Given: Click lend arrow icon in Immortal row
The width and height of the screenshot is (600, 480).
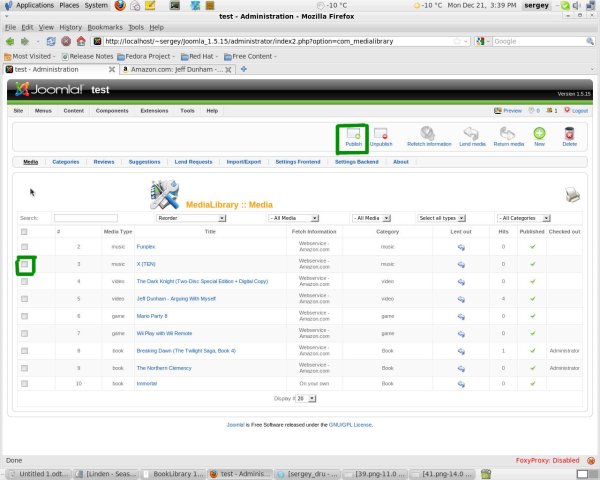Looking at the screenshot, I should pyautogui.click(x=461, y=384).
